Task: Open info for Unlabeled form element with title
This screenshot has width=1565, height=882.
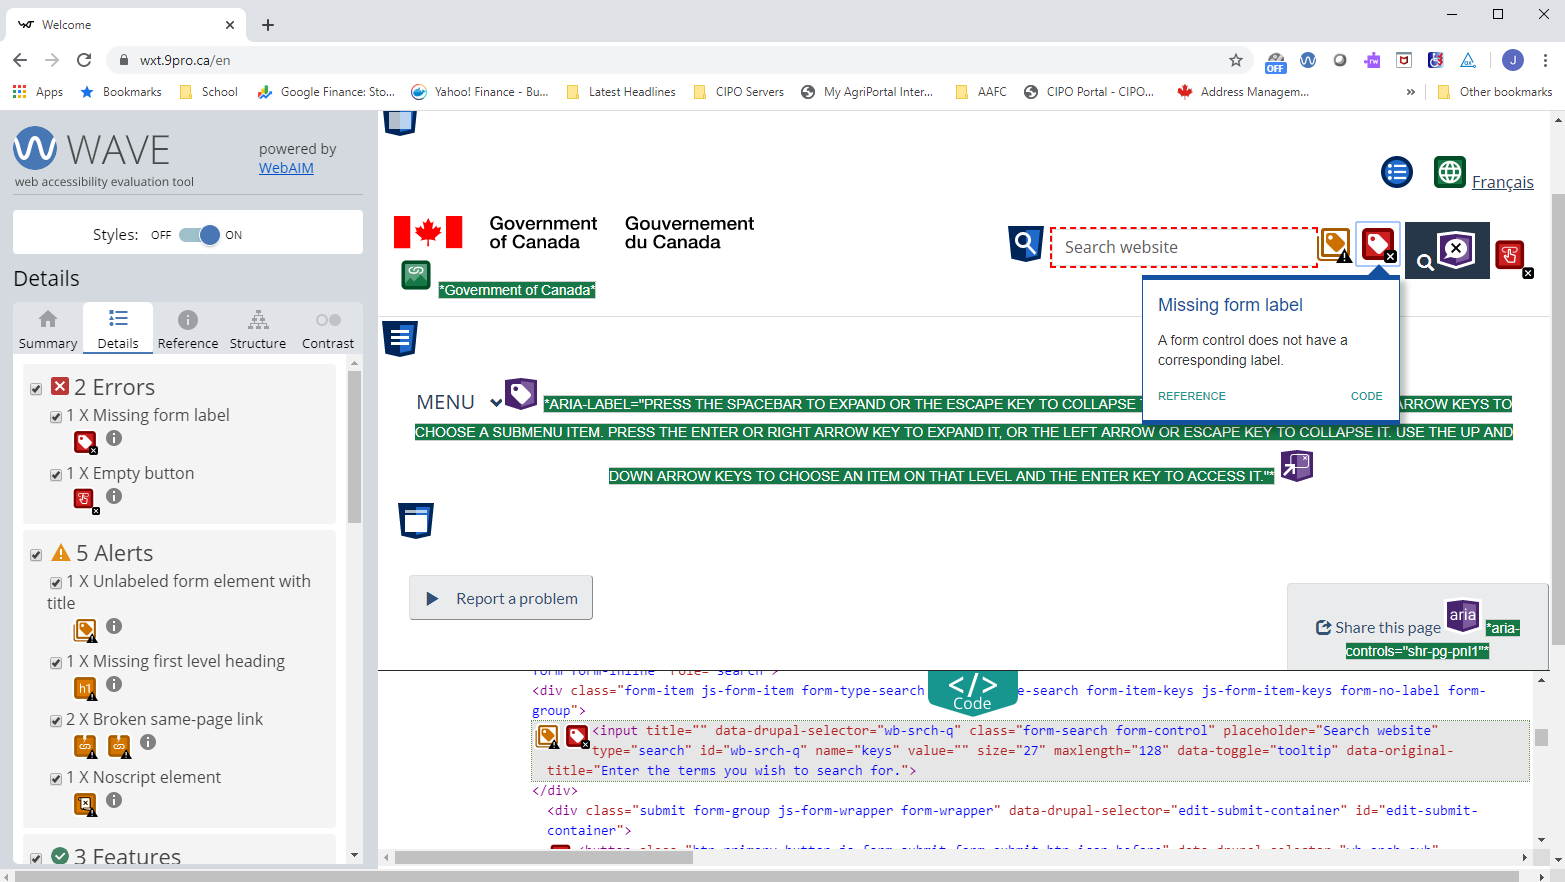Action: 114,626
